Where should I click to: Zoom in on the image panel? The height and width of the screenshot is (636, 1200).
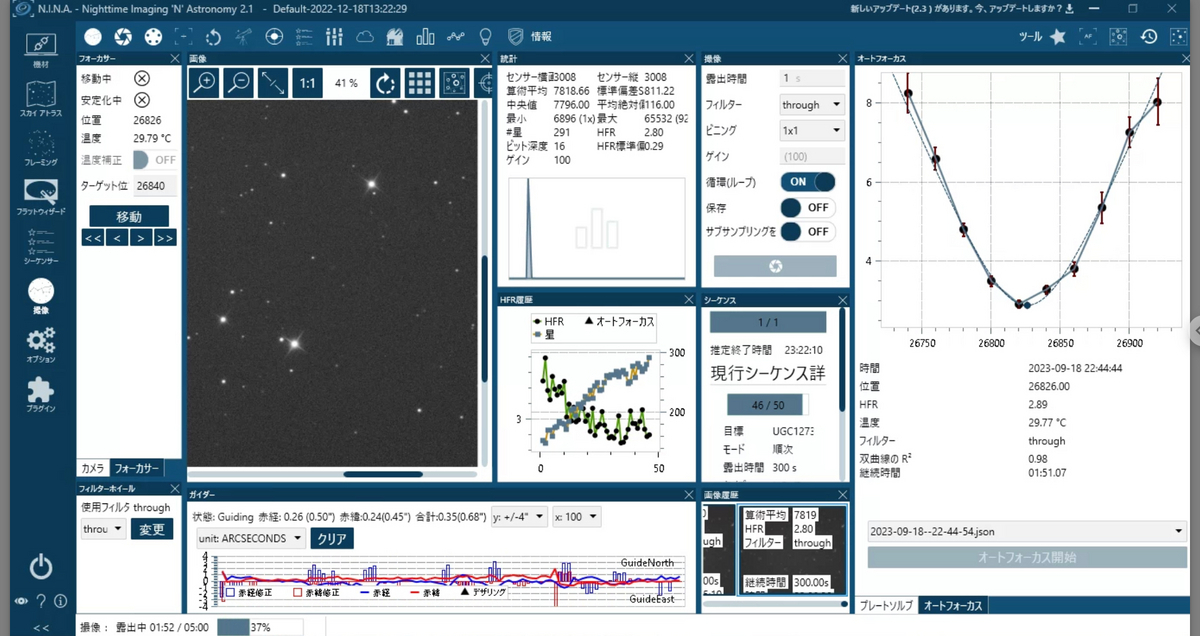click(x=204, y=83)
